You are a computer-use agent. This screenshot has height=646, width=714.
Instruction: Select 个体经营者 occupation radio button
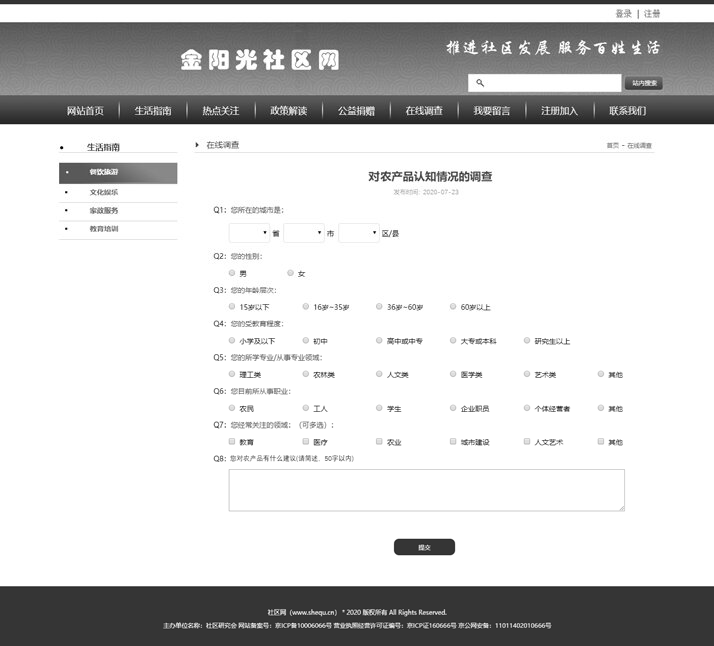point(526,407)
